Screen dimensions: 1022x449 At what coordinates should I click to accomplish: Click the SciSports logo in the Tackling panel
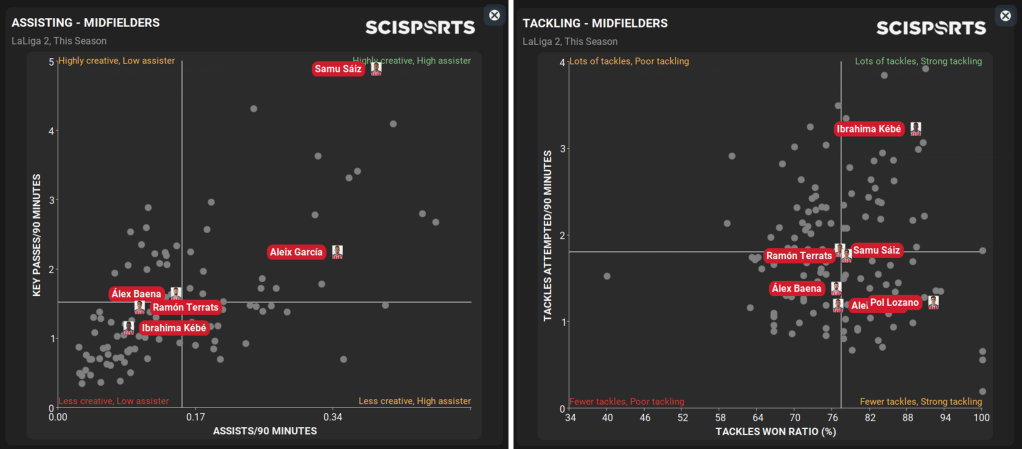929,28
